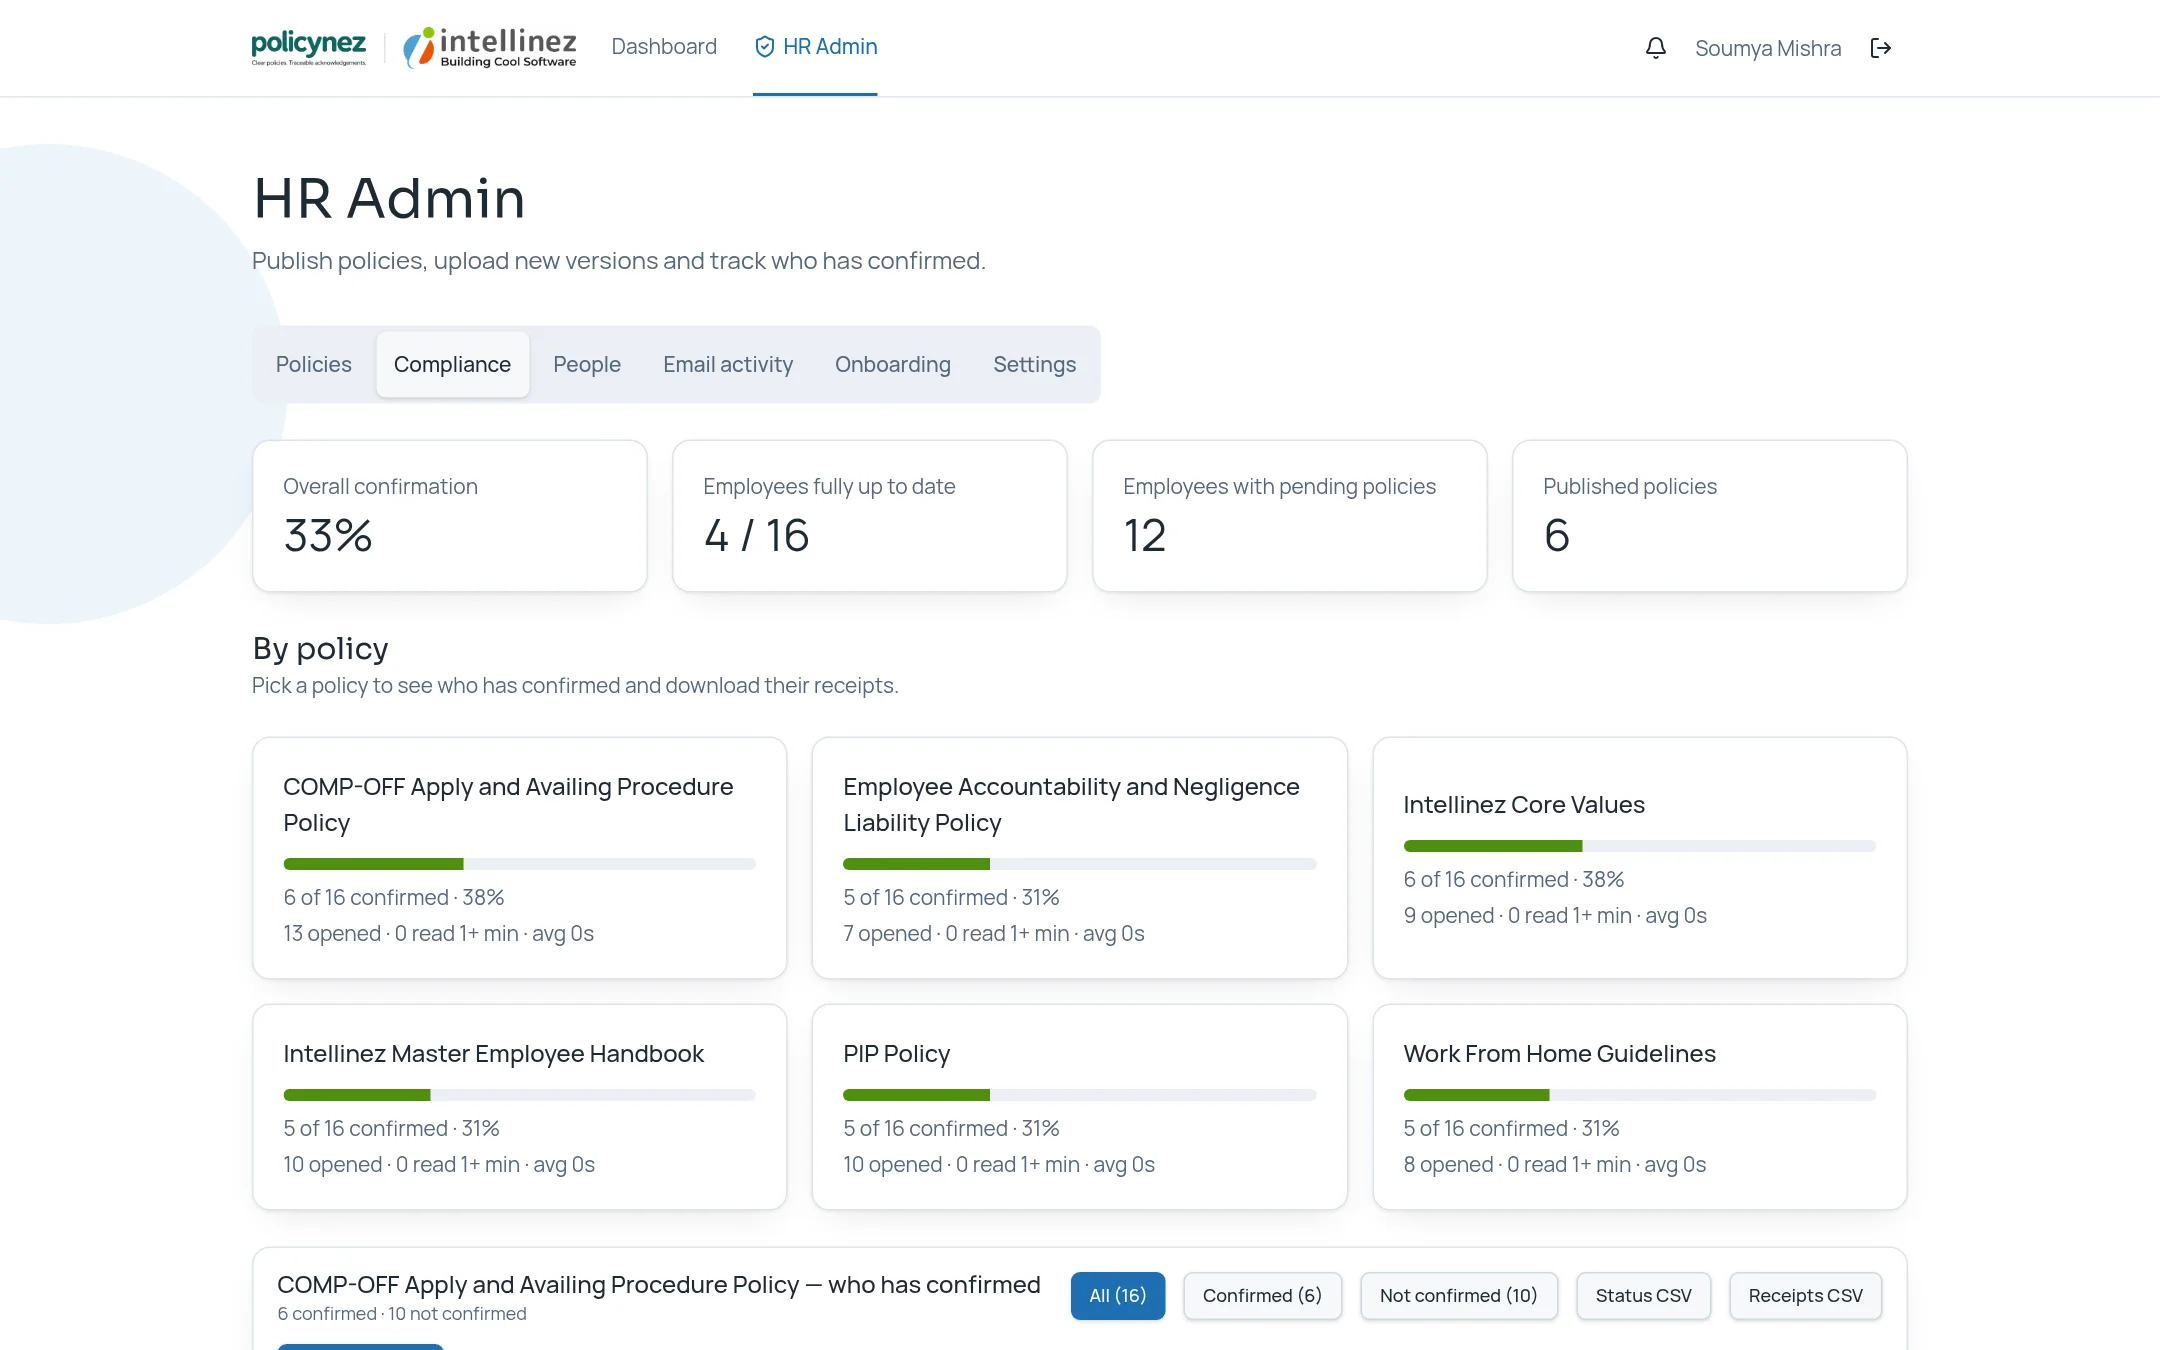This screenshot has height=1350, width=2160.
Task: Click the Published policies 6 card
Action: tap(1710, 516)
